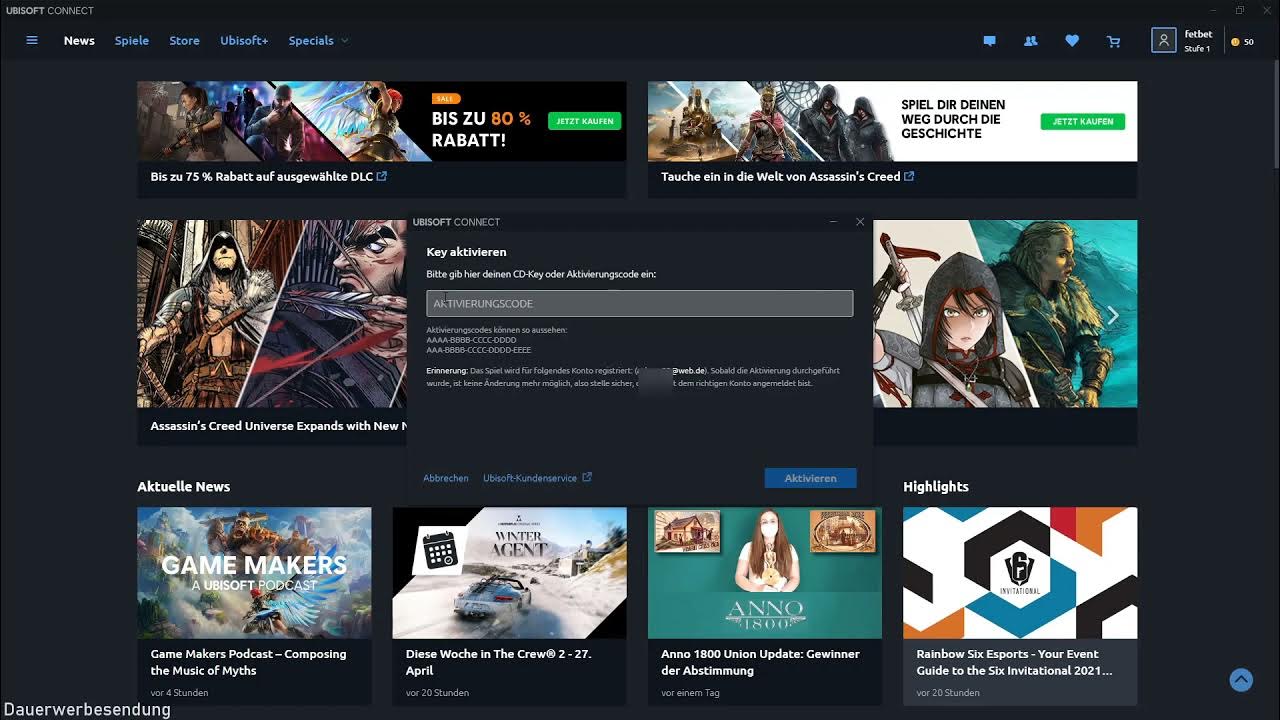
Task: Click the Units coin balance 50
Action: pos(1243,42)
